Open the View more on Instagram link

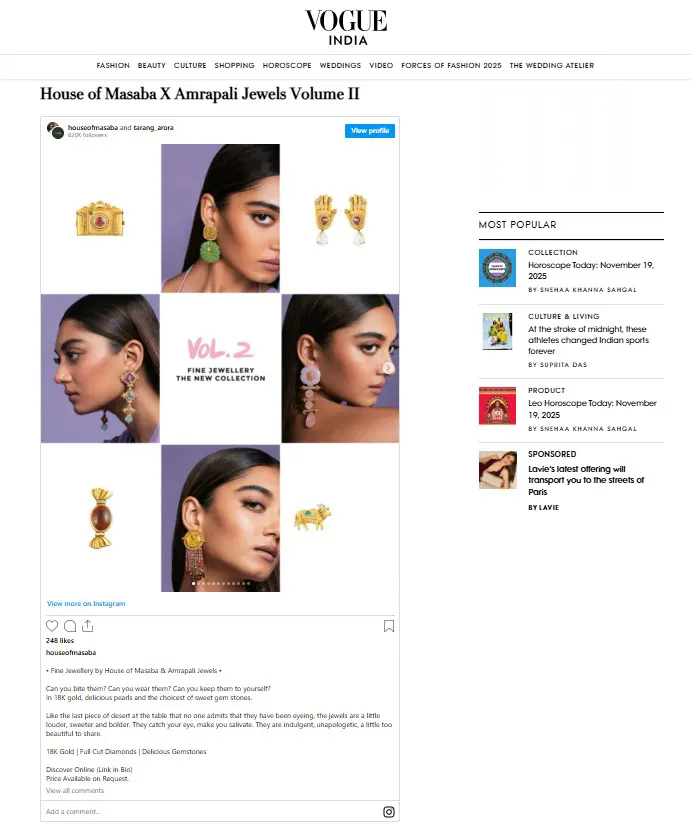point(86,604)
